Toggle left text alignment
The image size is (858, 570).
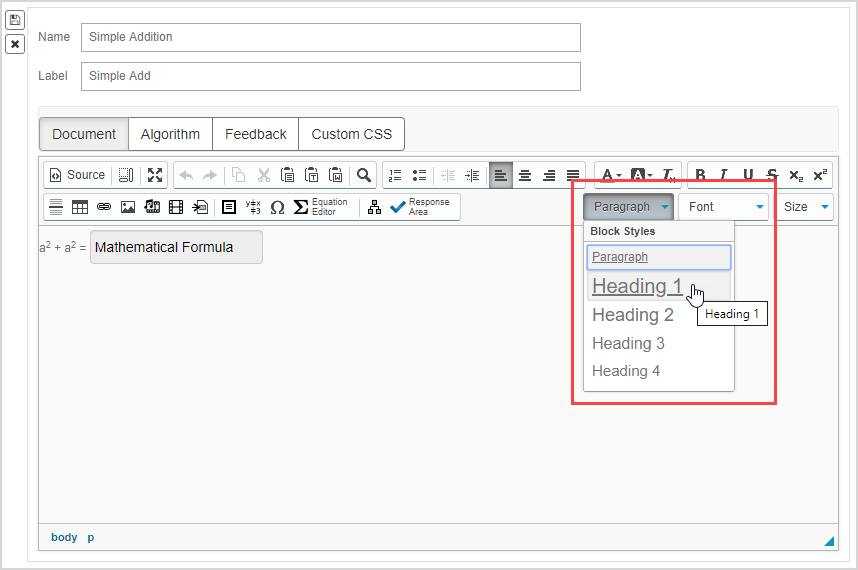[500, 175]
